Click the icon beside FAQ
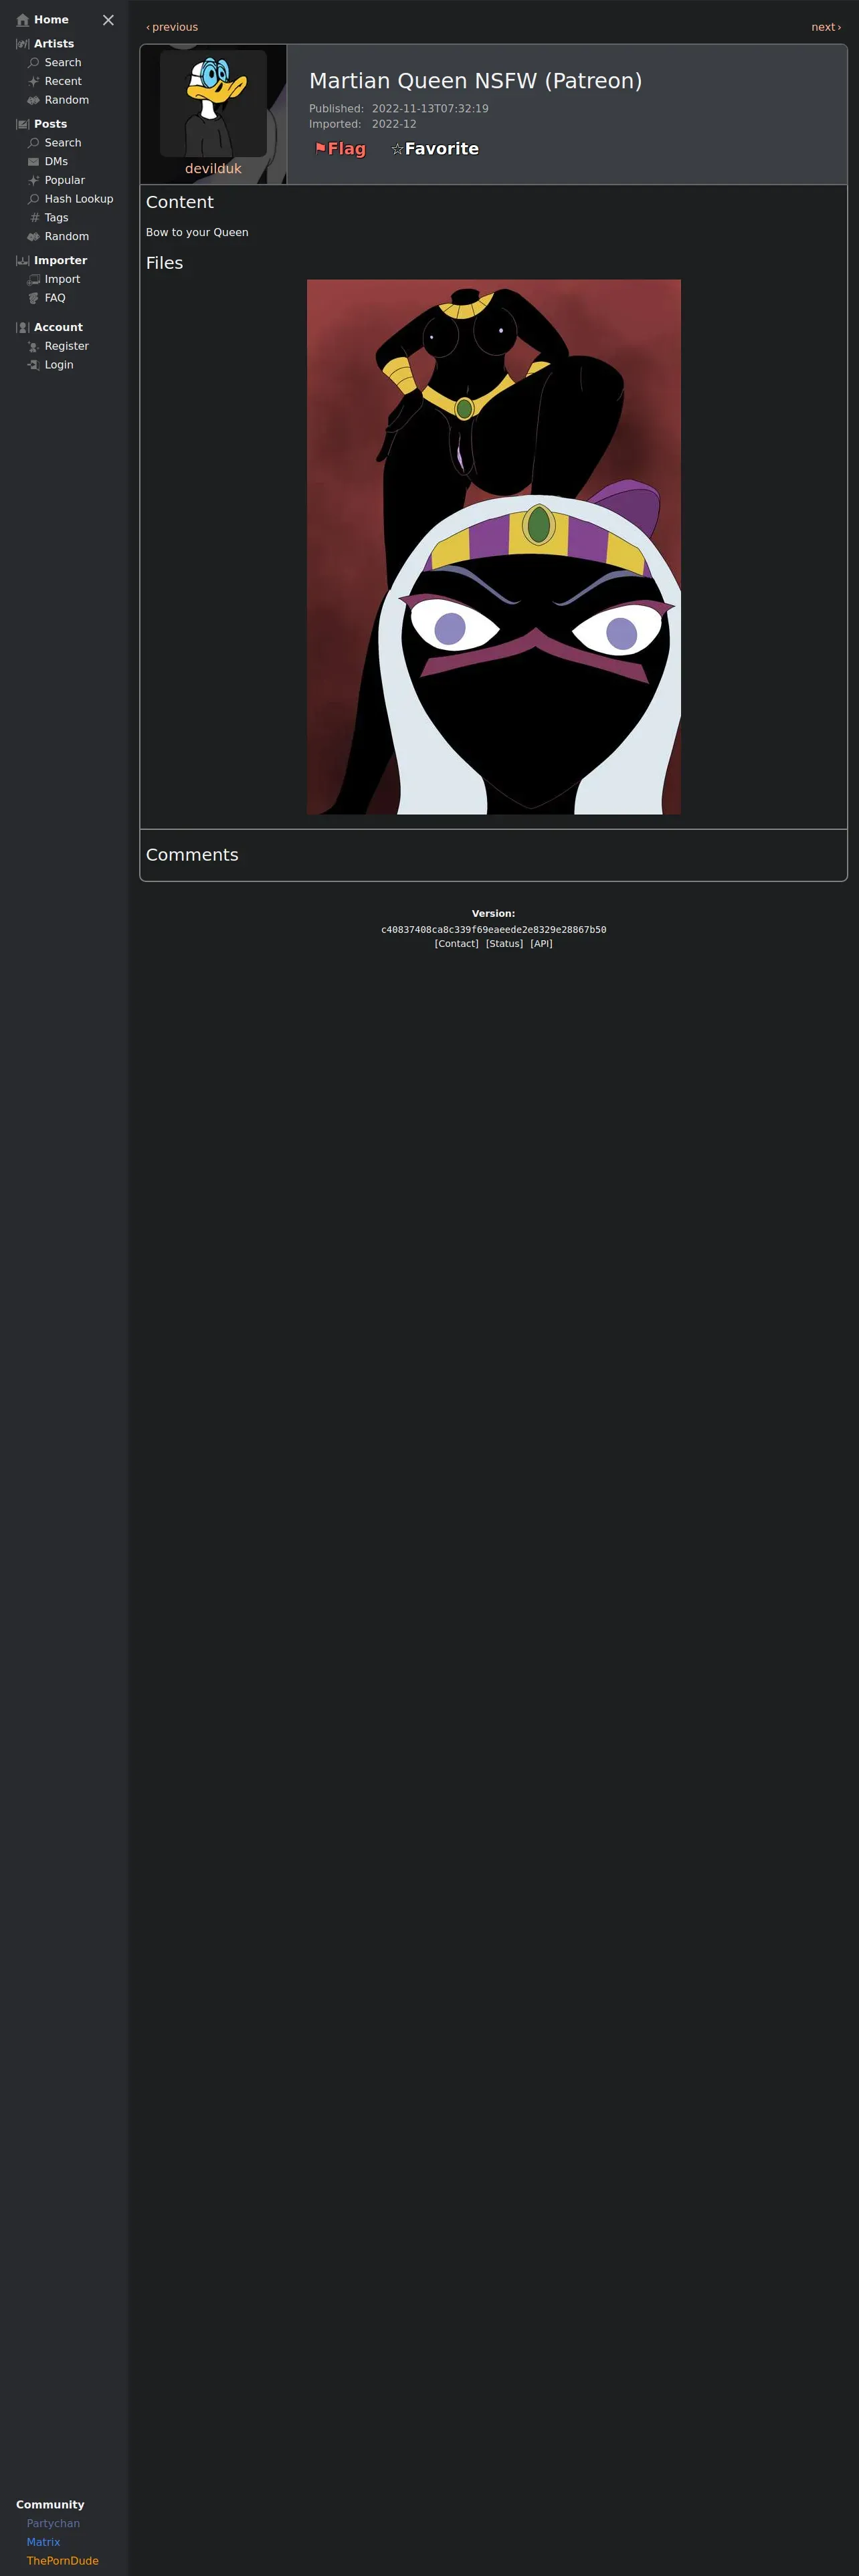 tap(34, 298)
